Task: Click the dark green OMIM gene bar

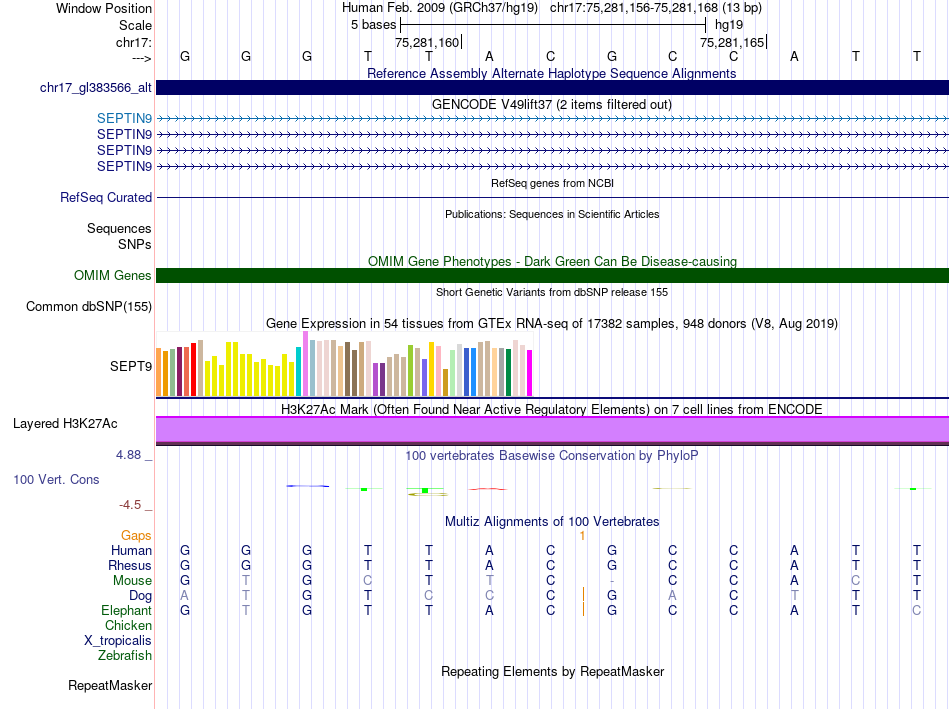Action: click(552, 276)
